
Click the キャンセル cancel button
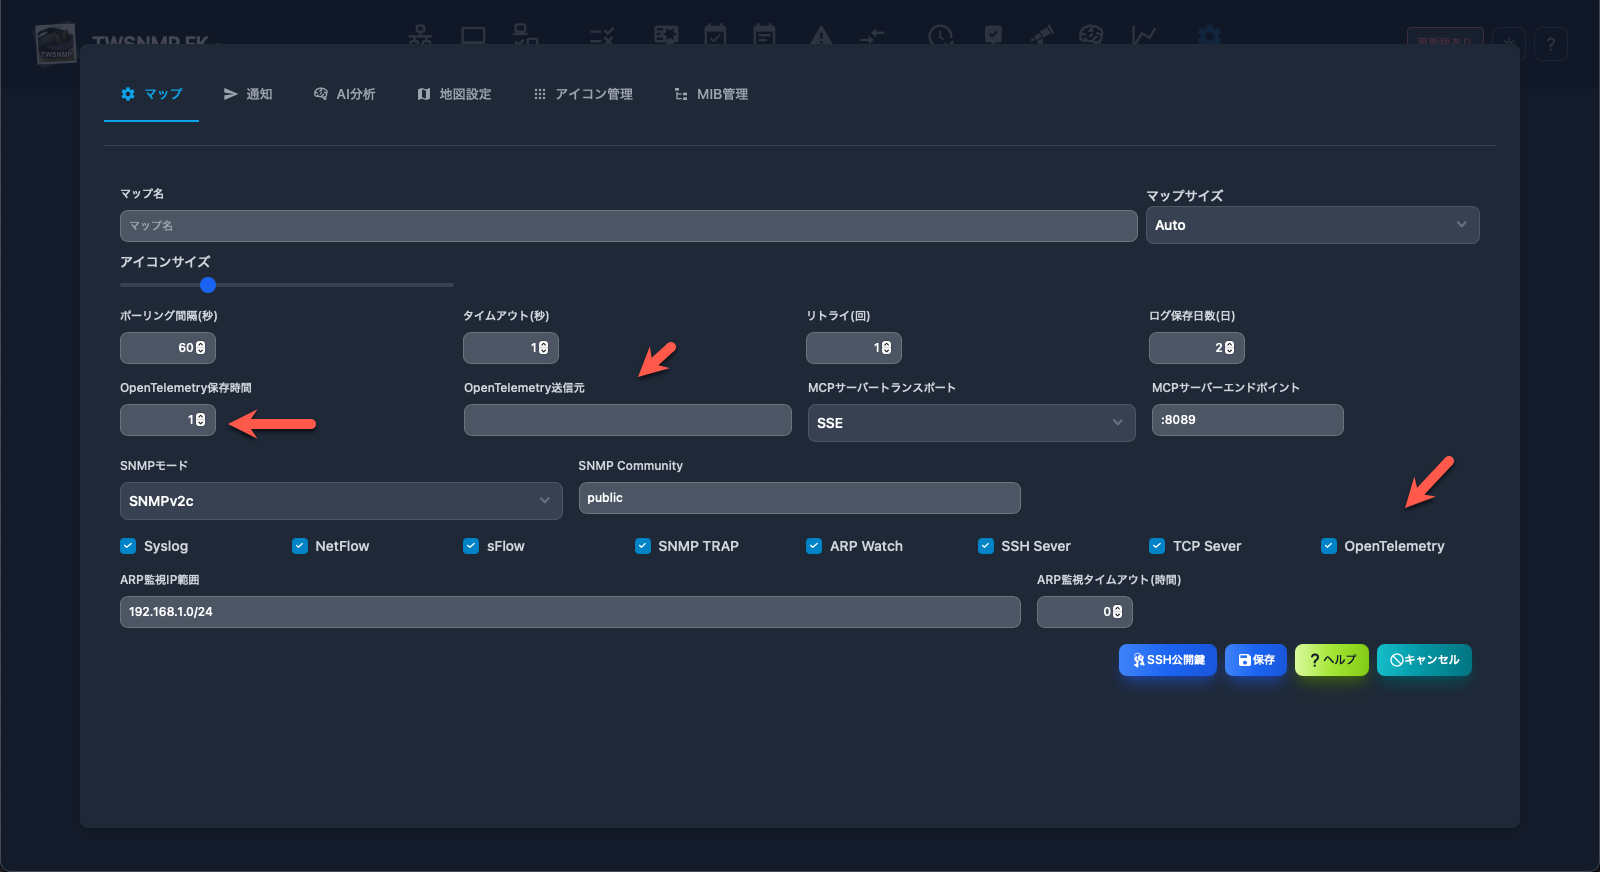pyautogui.click(x=1424, y=660)
